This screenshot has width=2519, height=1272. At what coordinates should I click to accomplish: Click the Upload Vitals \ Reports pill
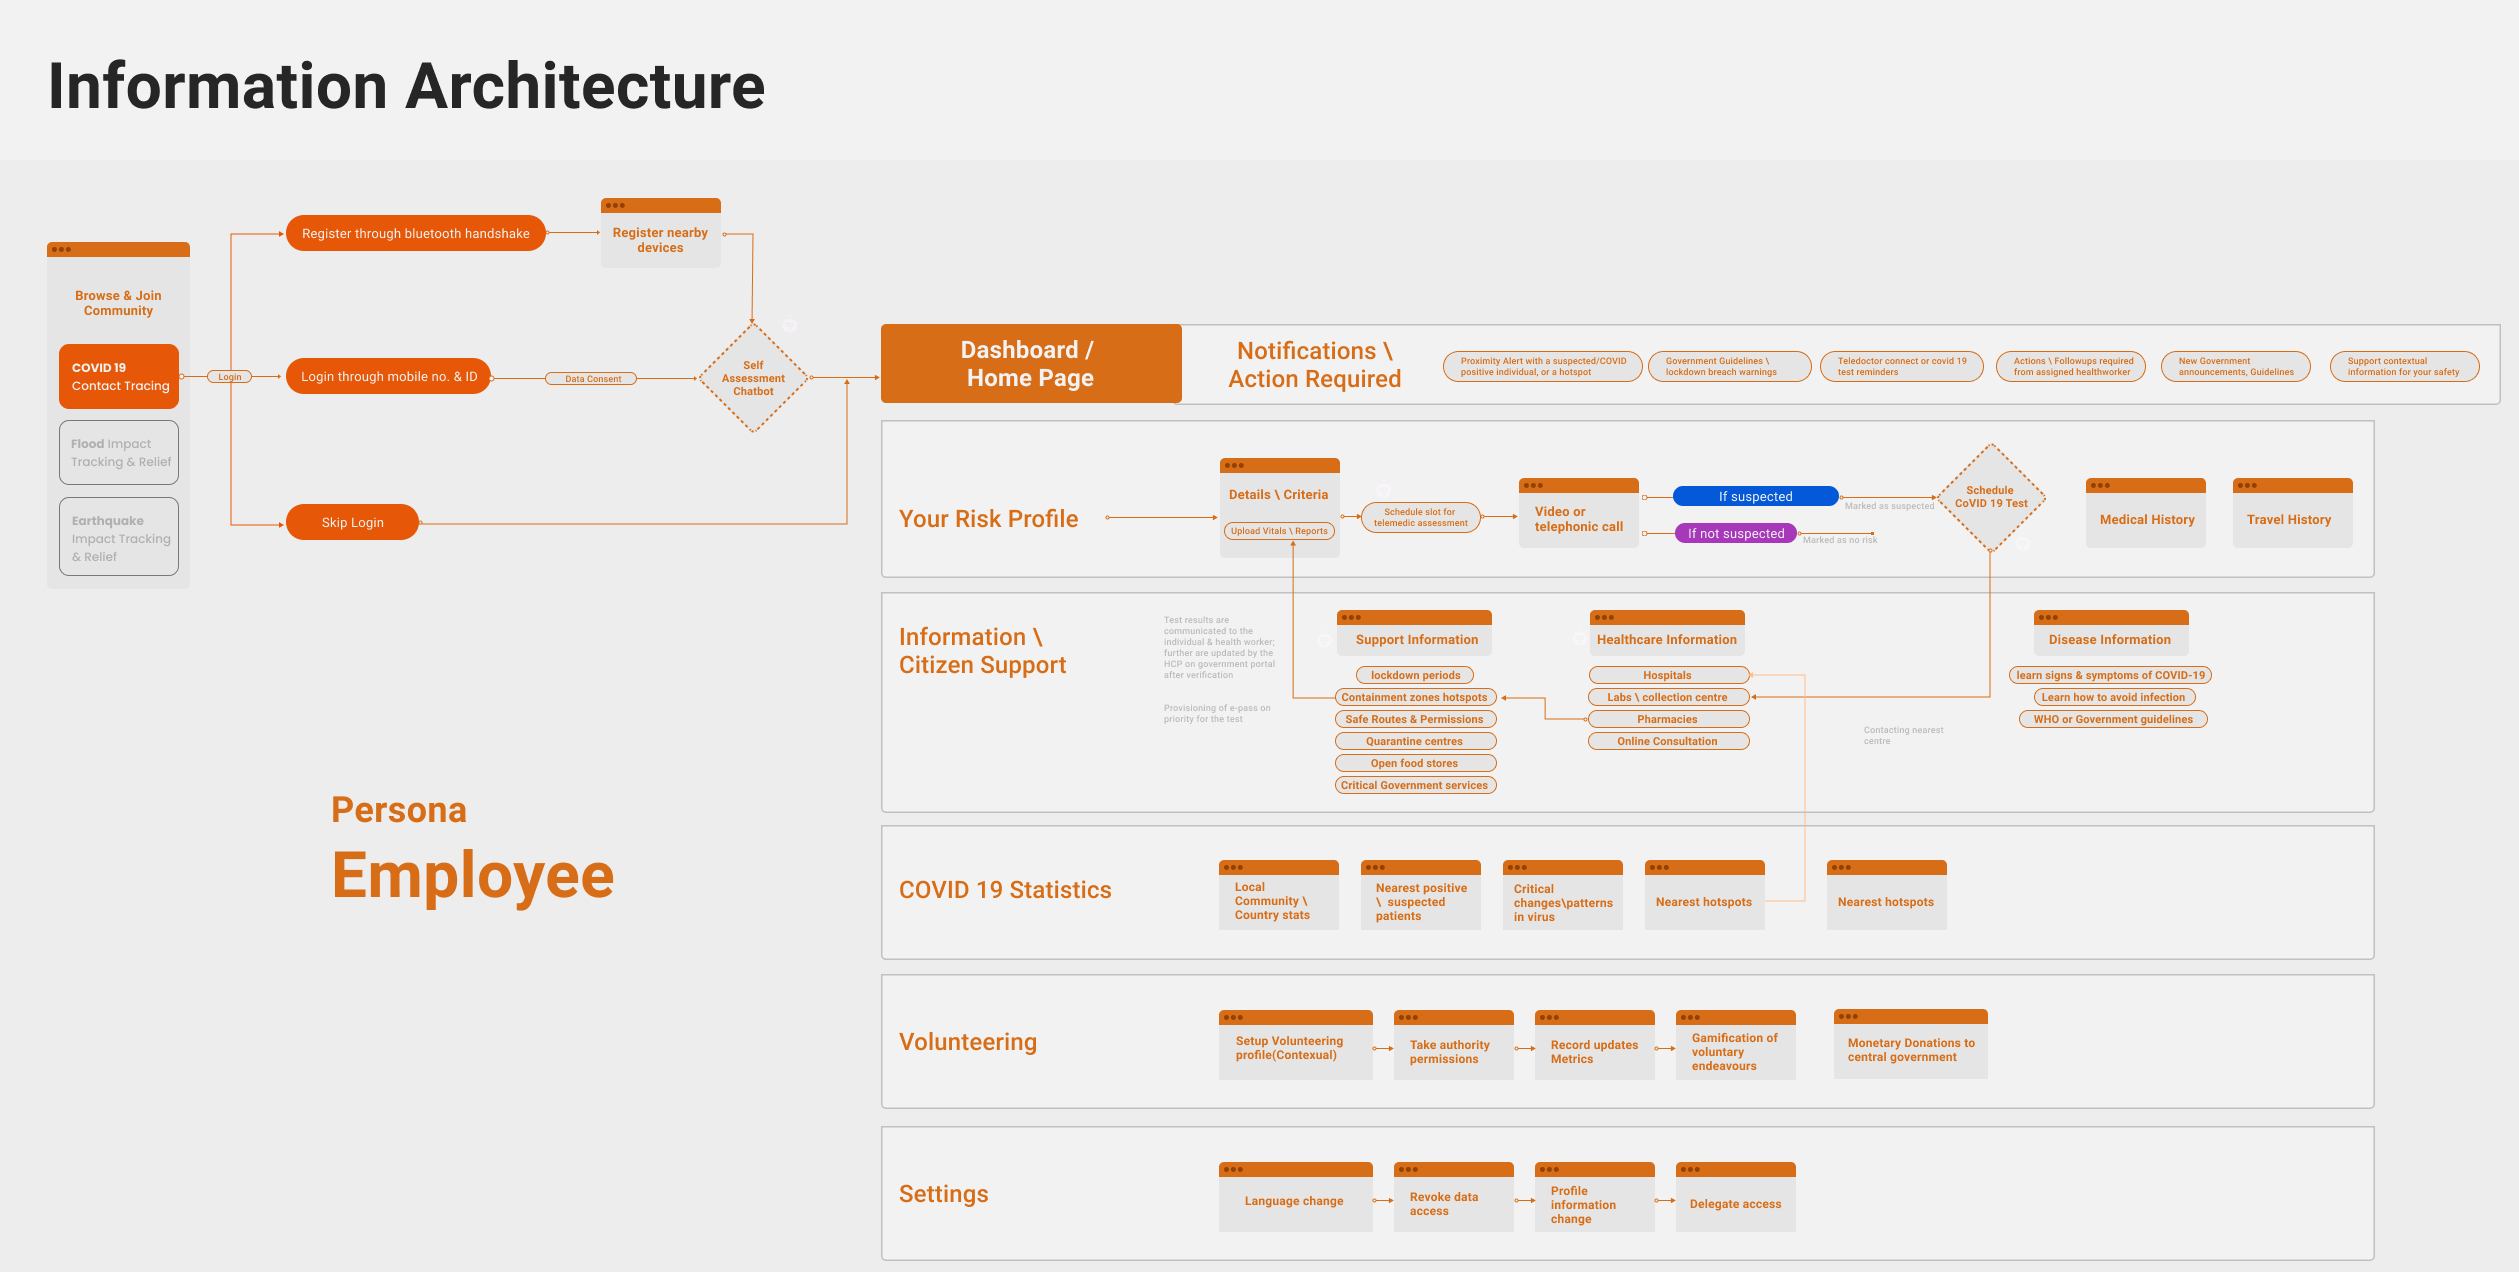1279,531
